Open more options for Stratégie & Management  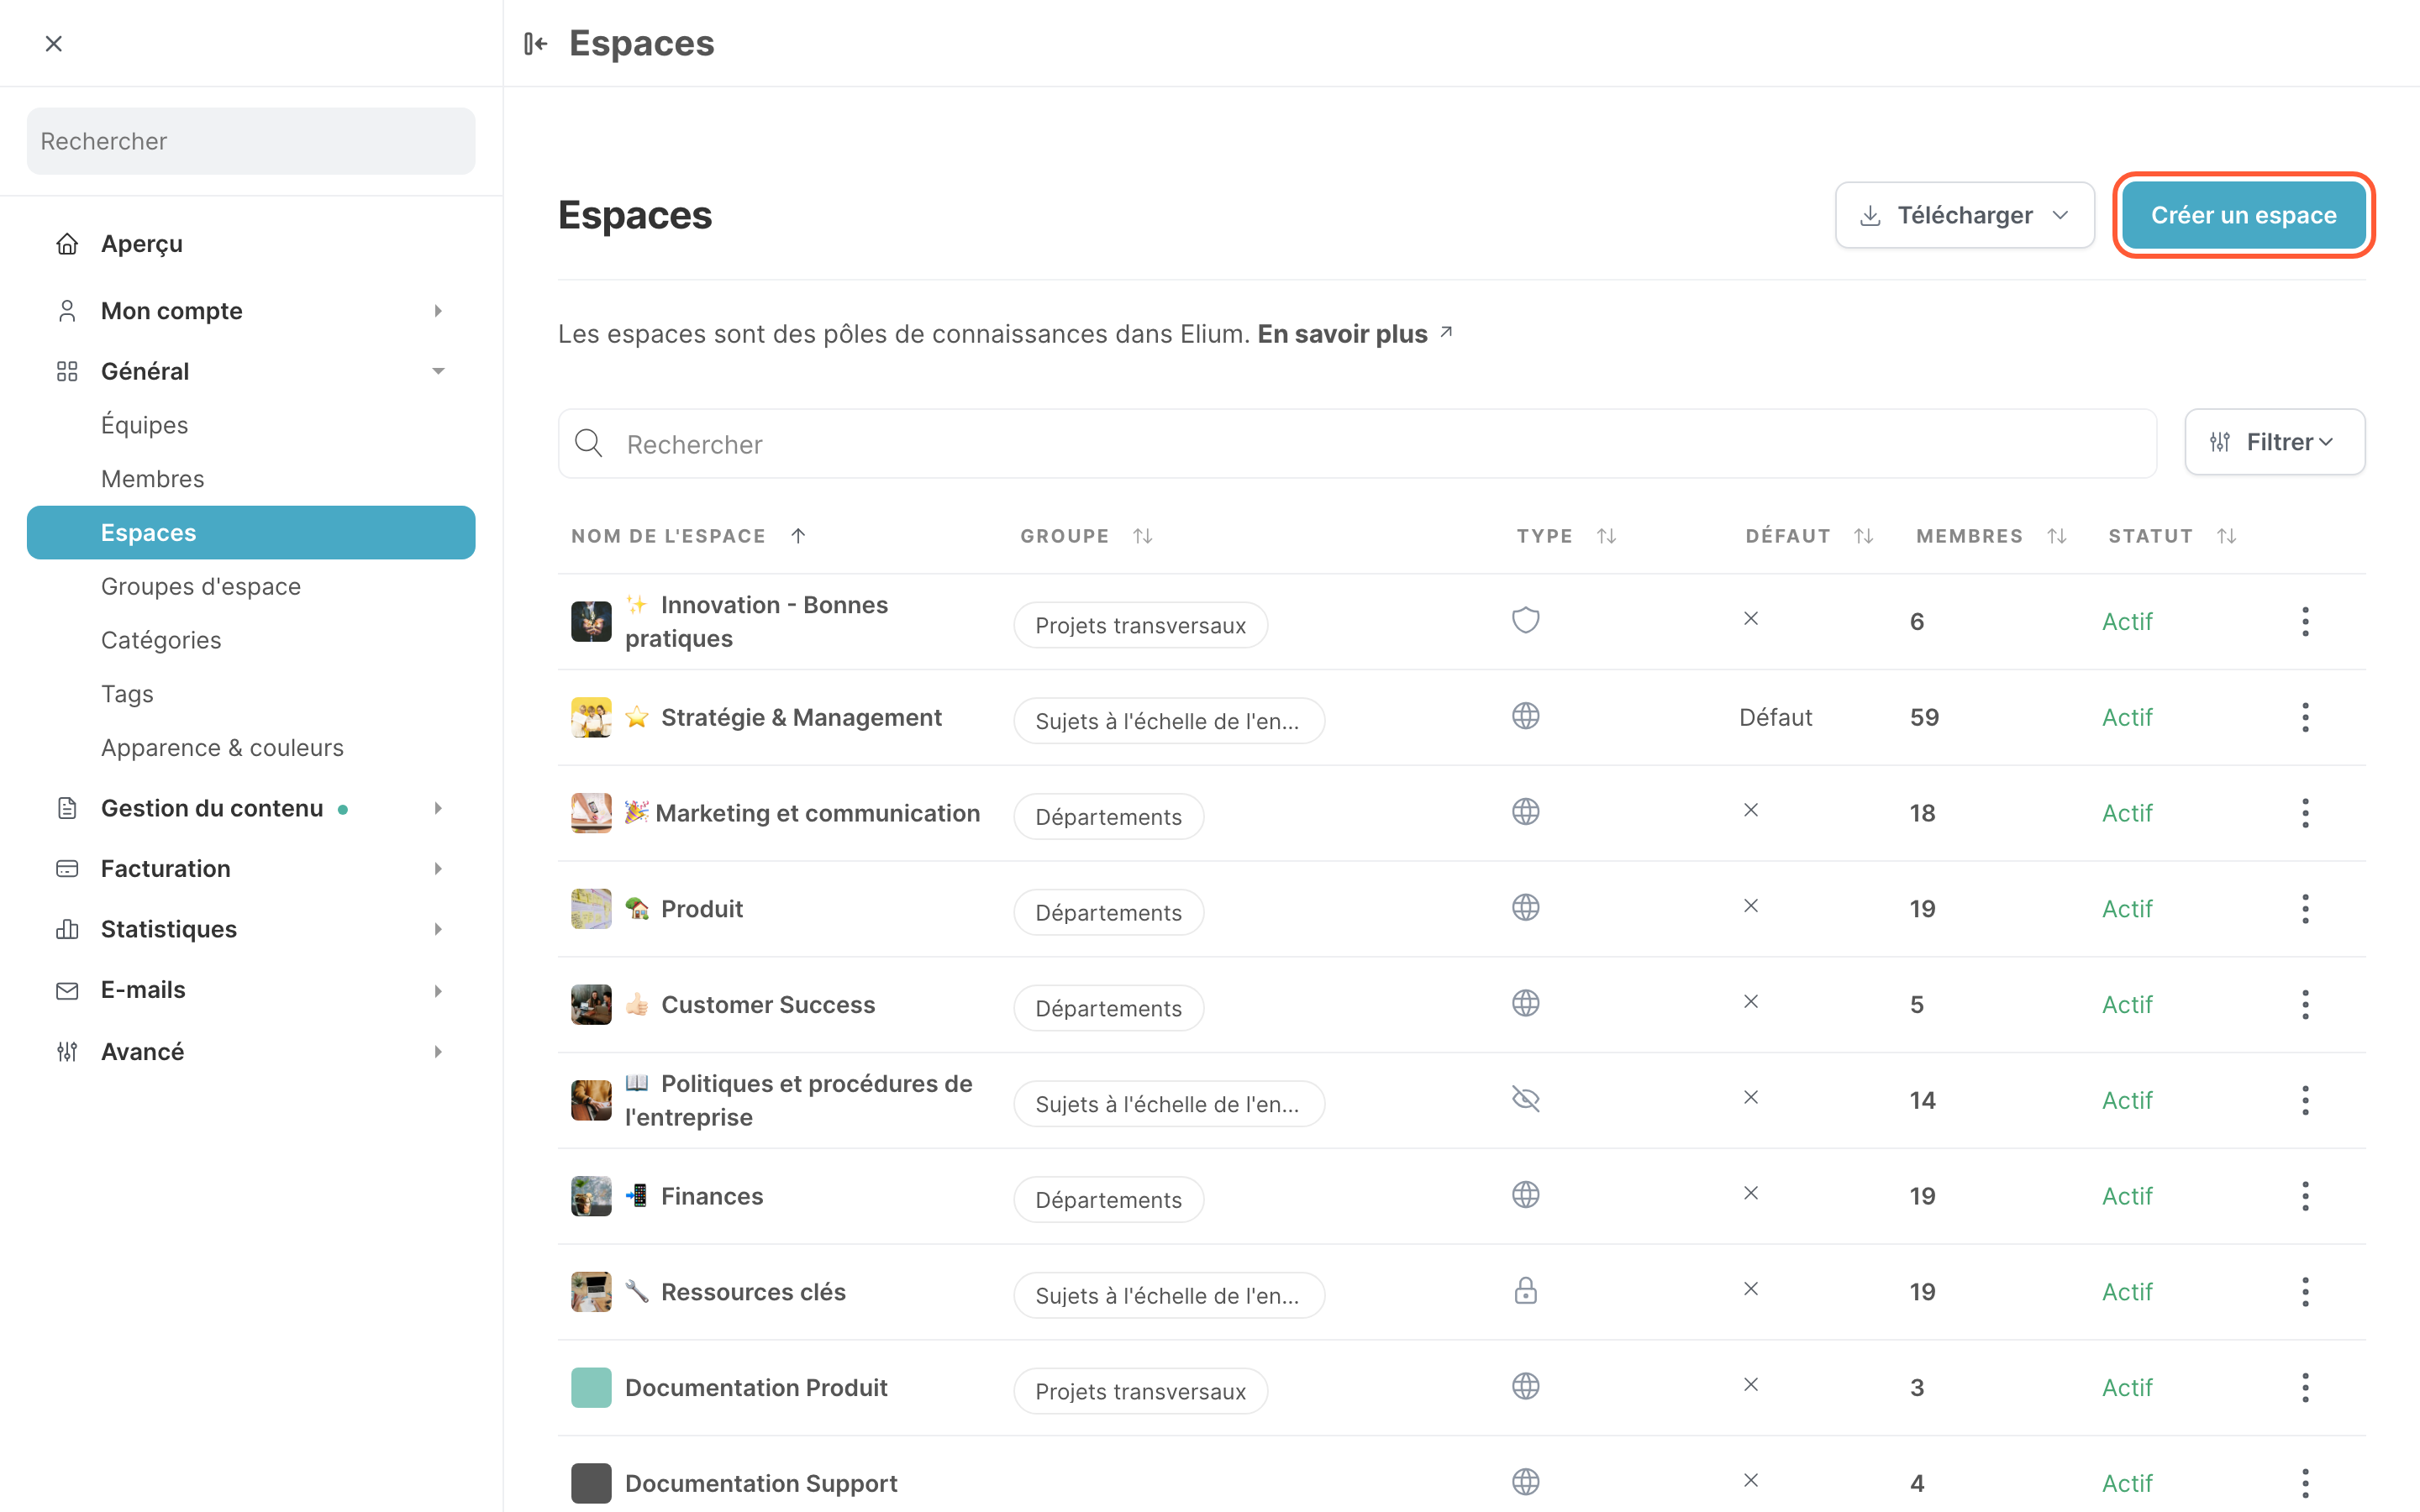(2305, 717)
